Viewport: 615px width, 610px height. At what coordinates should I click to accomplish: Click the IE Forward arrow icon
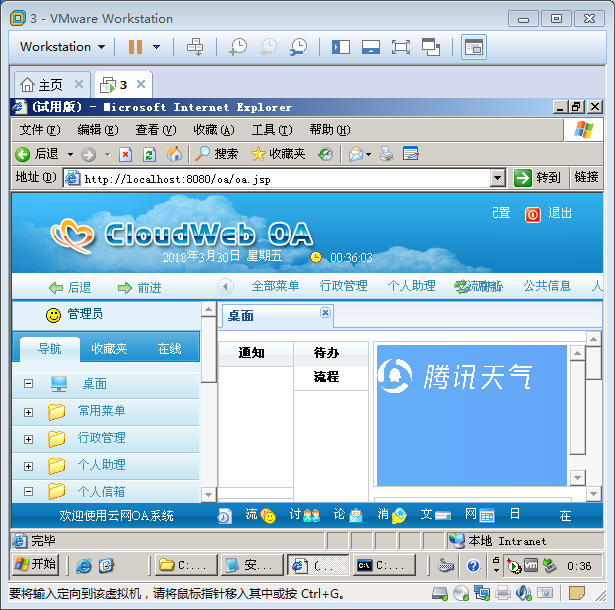(88, 154)
